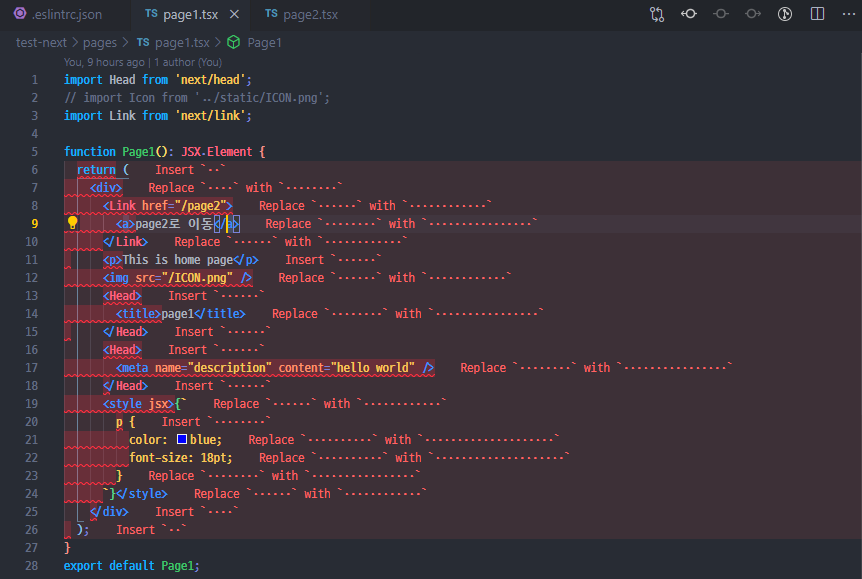Click page1.tsx in the breadcrumb

click(182, 42)
